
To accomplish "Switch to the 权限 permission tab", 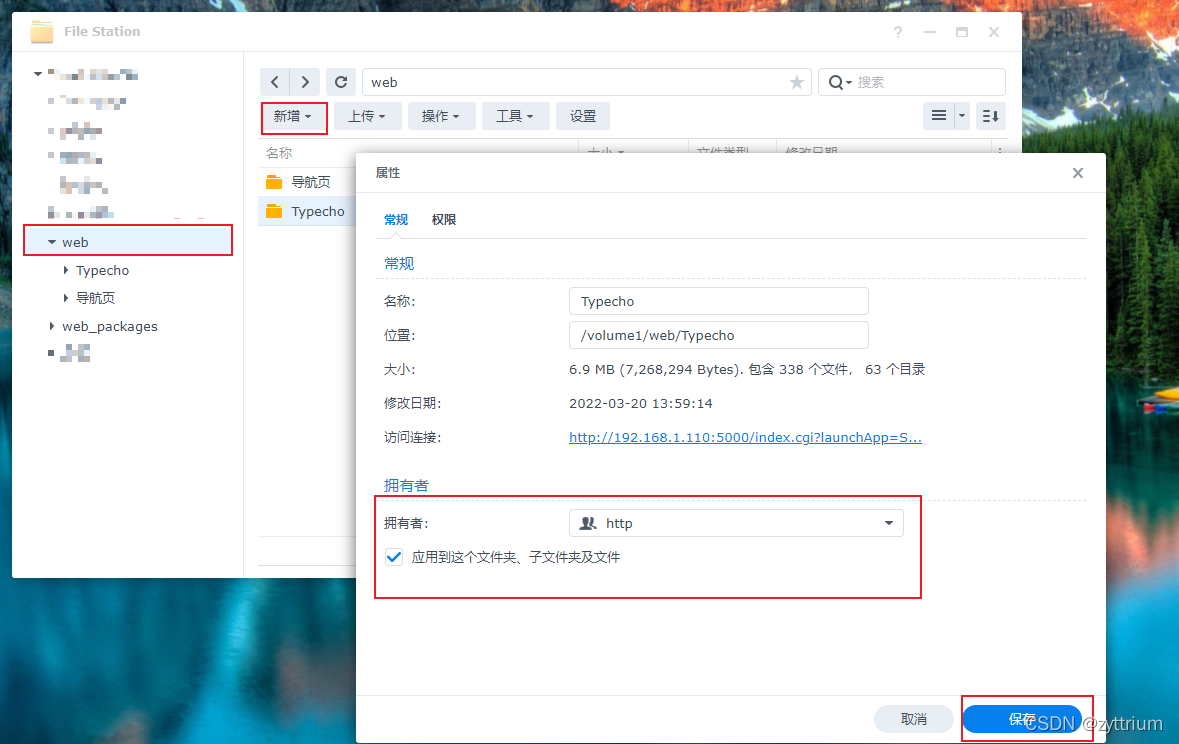I will [x=444, y=220].
